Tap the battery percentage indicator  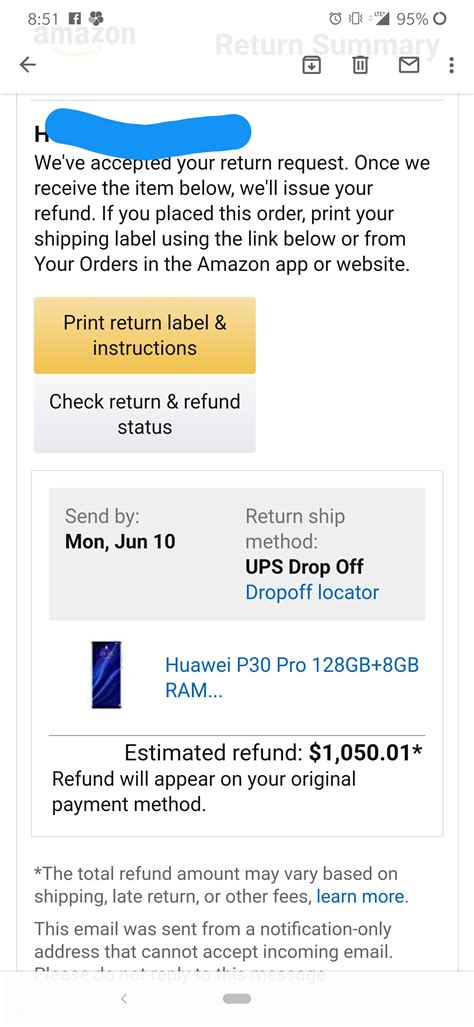412,18
